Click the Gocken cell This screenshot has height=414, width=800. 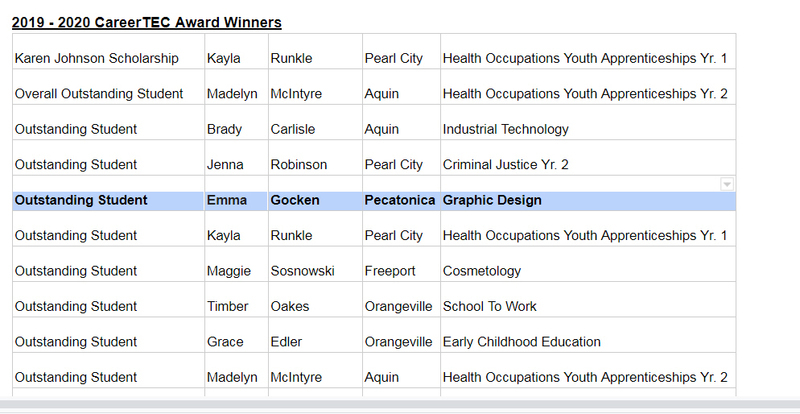pyautogui.click(x=295, y=200)
